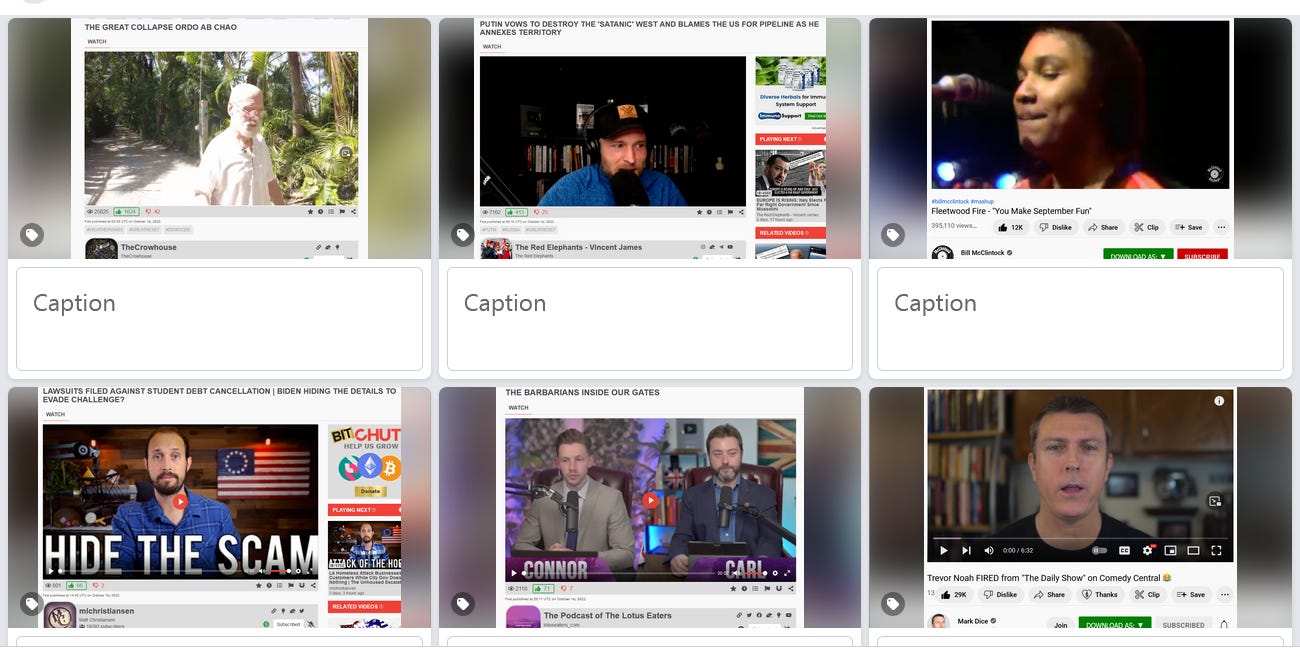The image size is (1300, 657).
Task: Click Thanks button under Trevor Noah video
Action: [x=1099, y=594]
